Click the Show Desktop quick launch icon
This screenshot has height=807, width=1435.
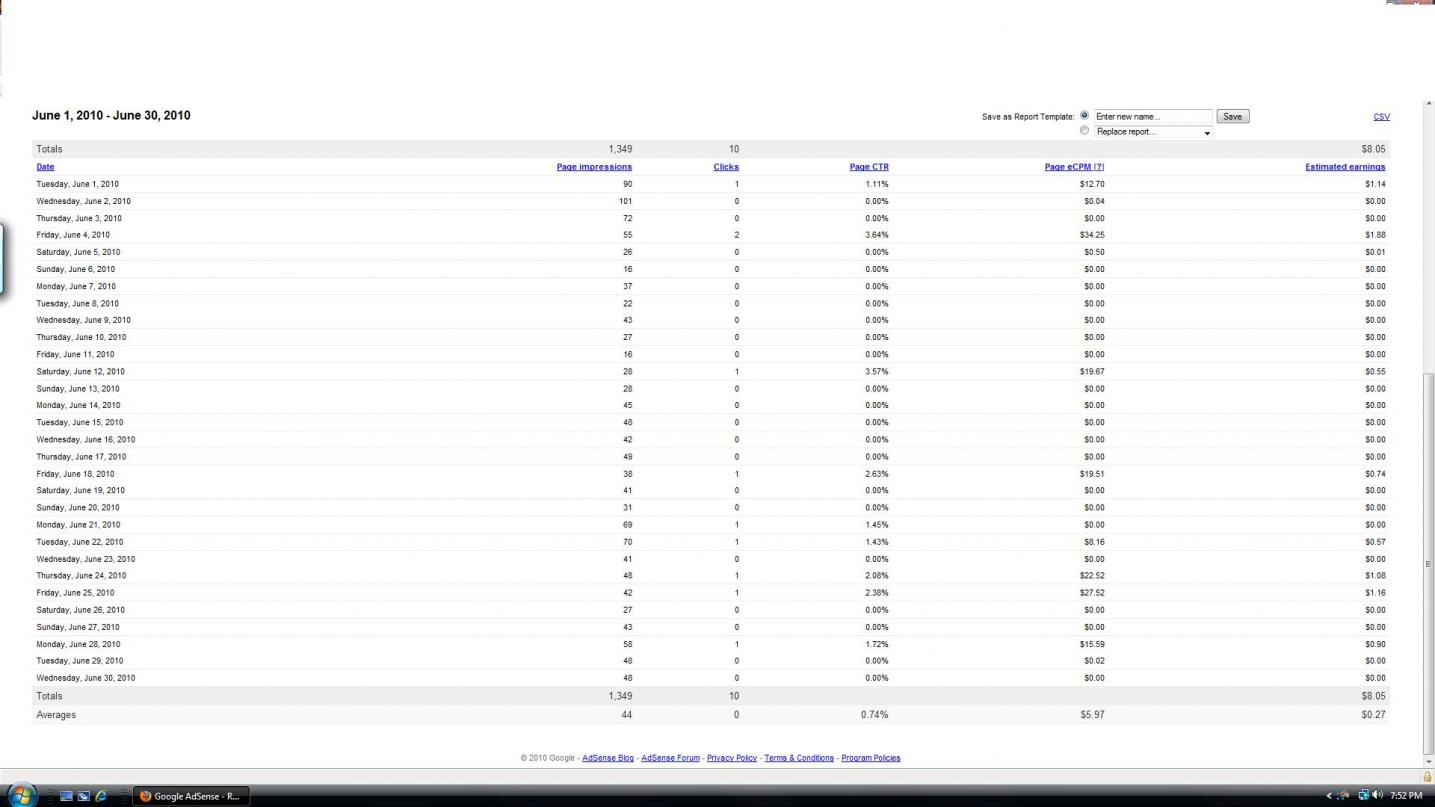click(67, 796)
